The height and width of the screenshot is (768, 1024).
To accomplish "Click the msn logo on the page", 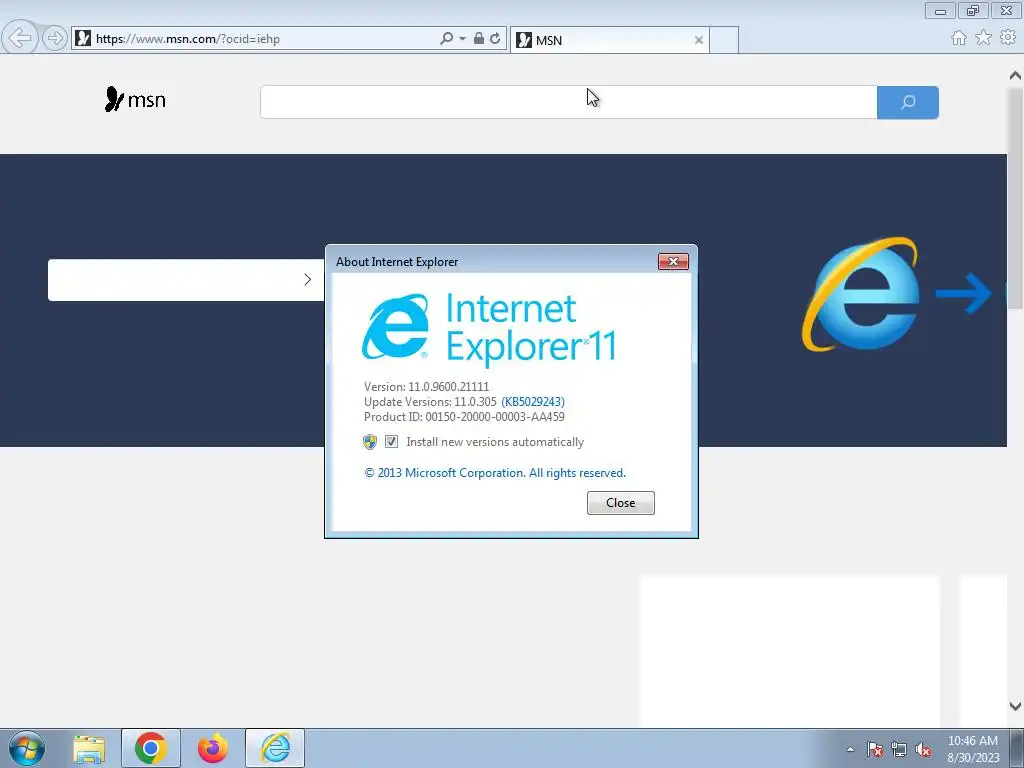I will (x=135, y=99).
